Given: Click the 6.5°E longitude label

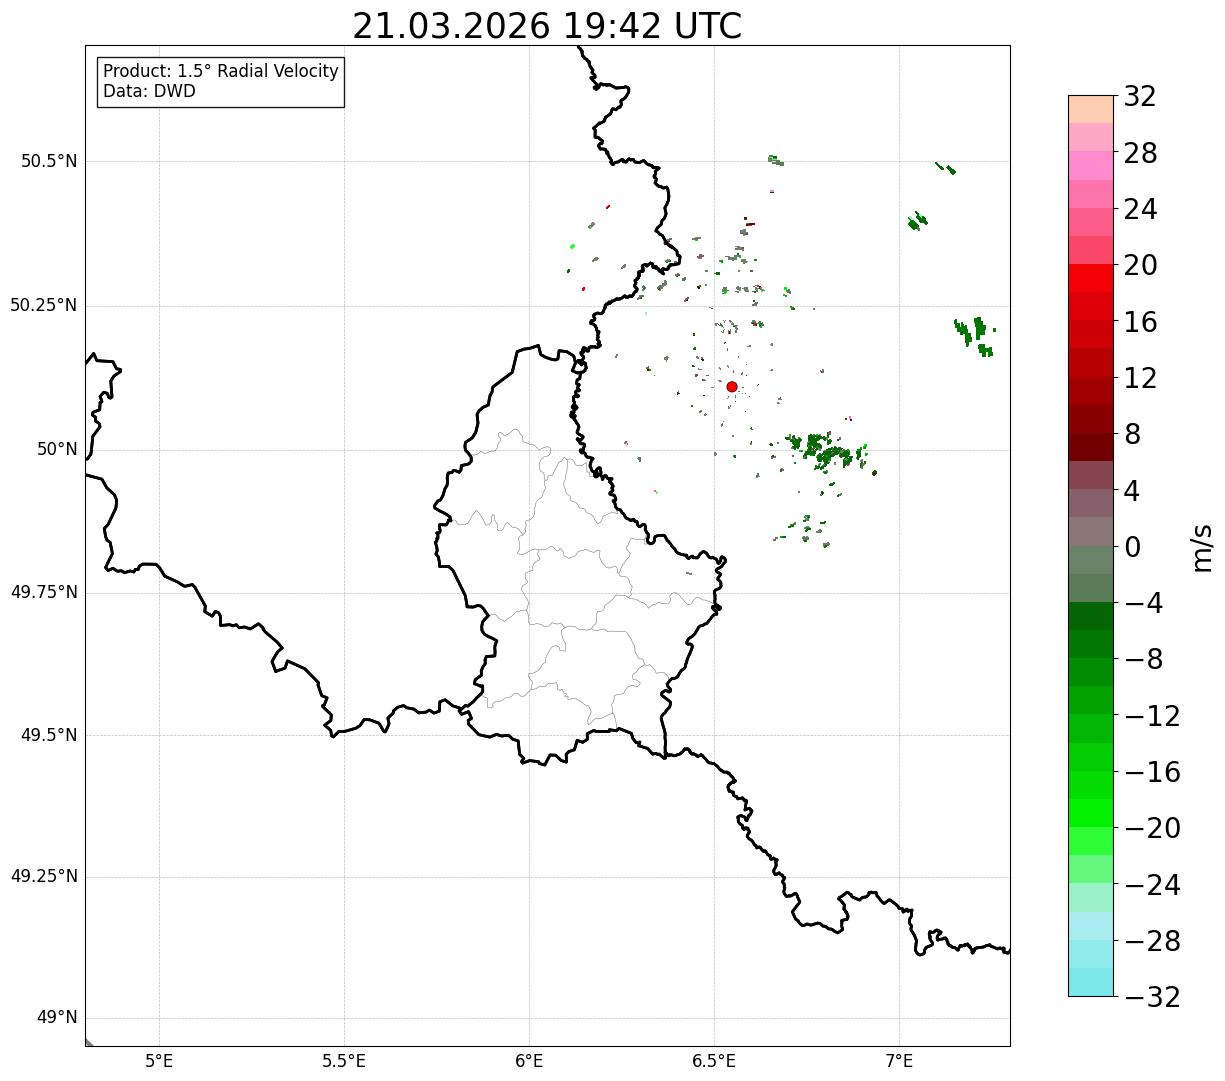Looking at the screenshot, I should coord(714,1061).
